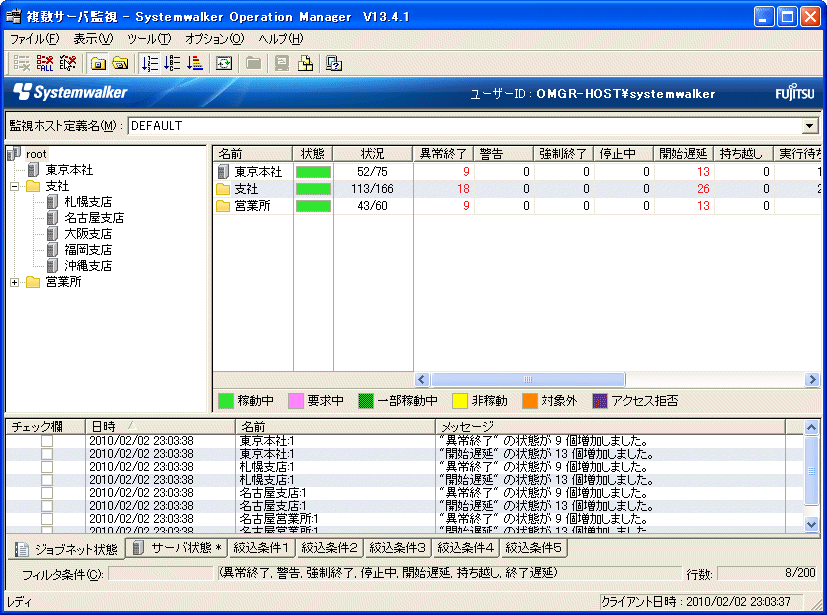827x615 pixels.
Task: Click the folder icon in the 営業所 table row
Action: pyautogui.click(x=223, y=206)
